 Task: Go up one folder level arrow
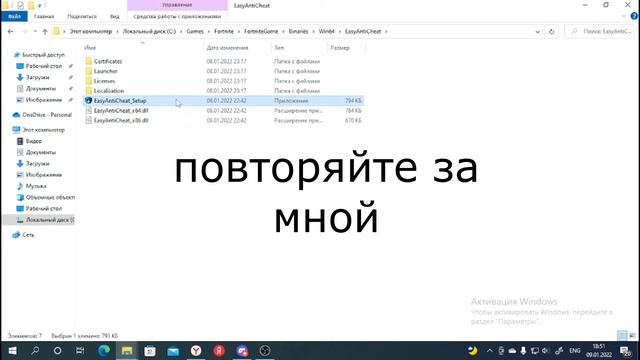pos(45,31)
